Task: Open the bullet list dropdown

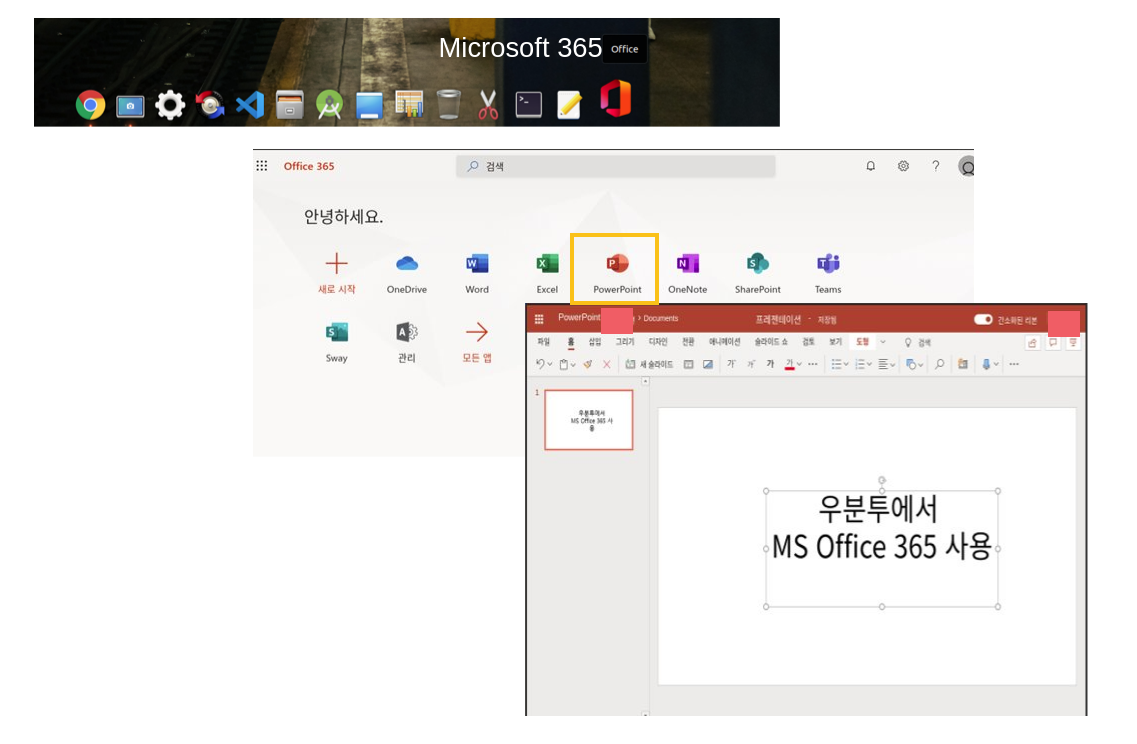Action: click(845, 364)
